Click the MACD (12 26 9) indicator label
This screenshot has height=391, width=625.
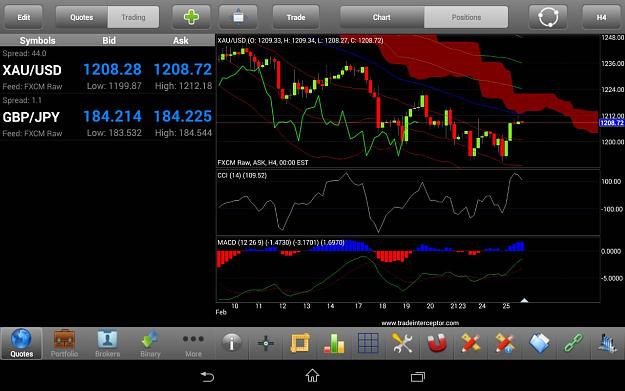[281, 242]
